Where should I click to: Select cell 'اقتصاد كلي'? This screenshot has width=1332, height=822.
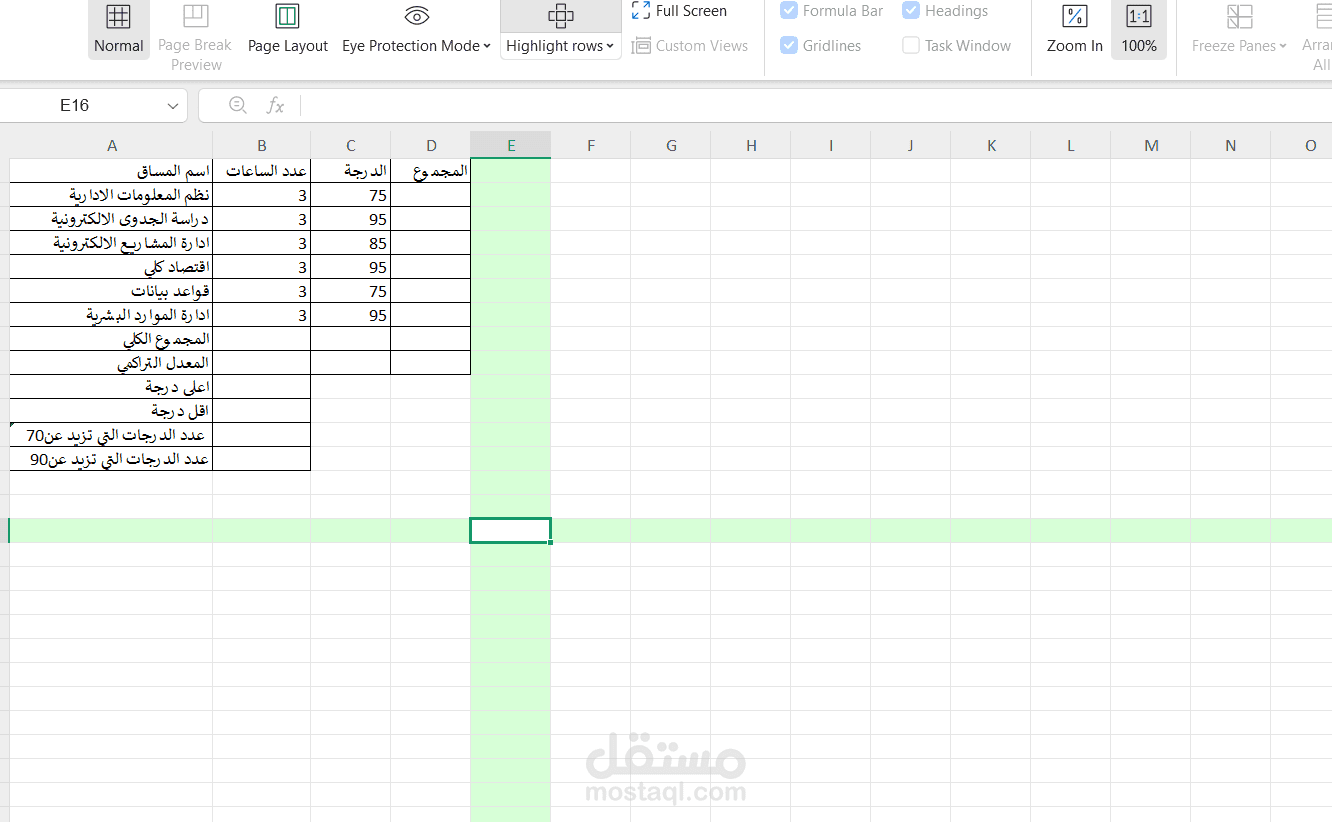[x=111, y=267]
